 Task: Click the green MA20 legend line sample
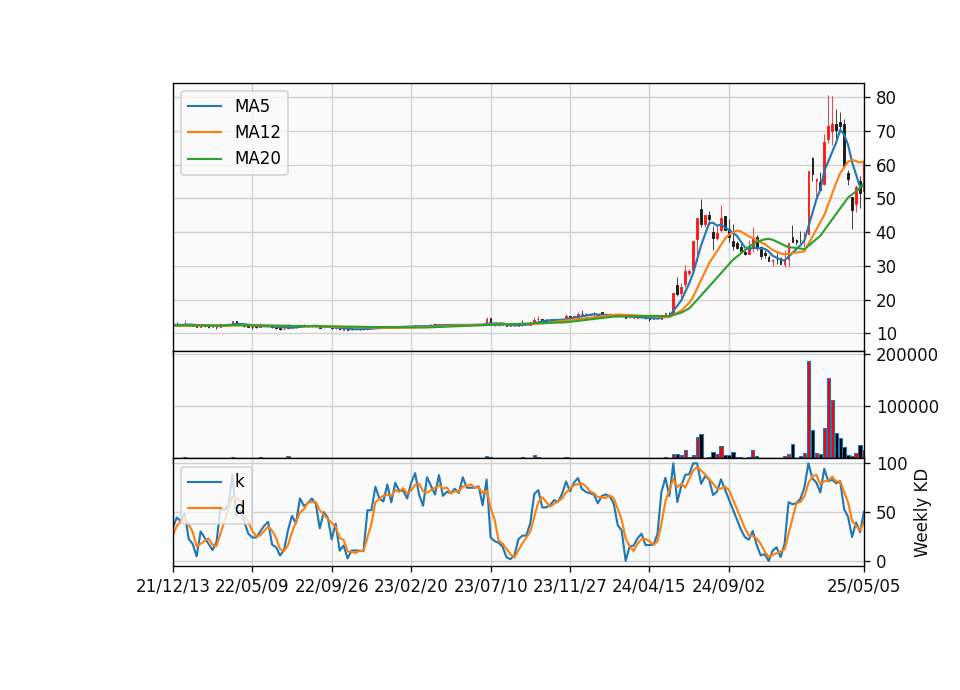pos(204,159)
